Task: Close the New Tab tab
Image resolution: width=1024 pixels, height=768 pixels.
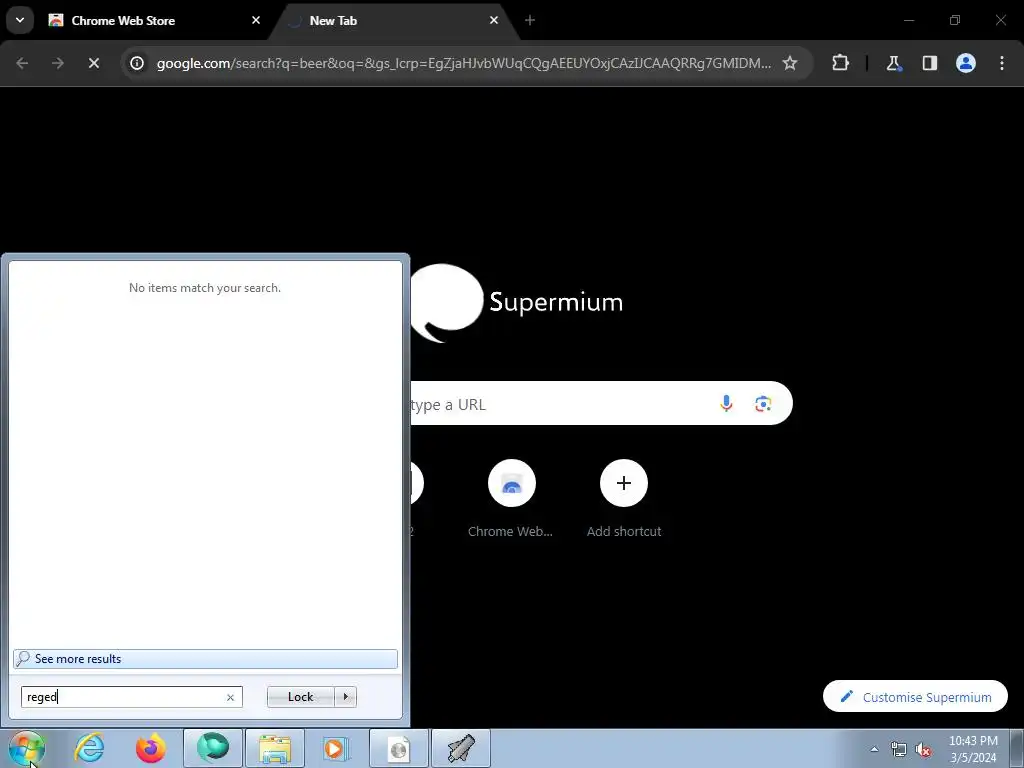Action: coord(494,20)
